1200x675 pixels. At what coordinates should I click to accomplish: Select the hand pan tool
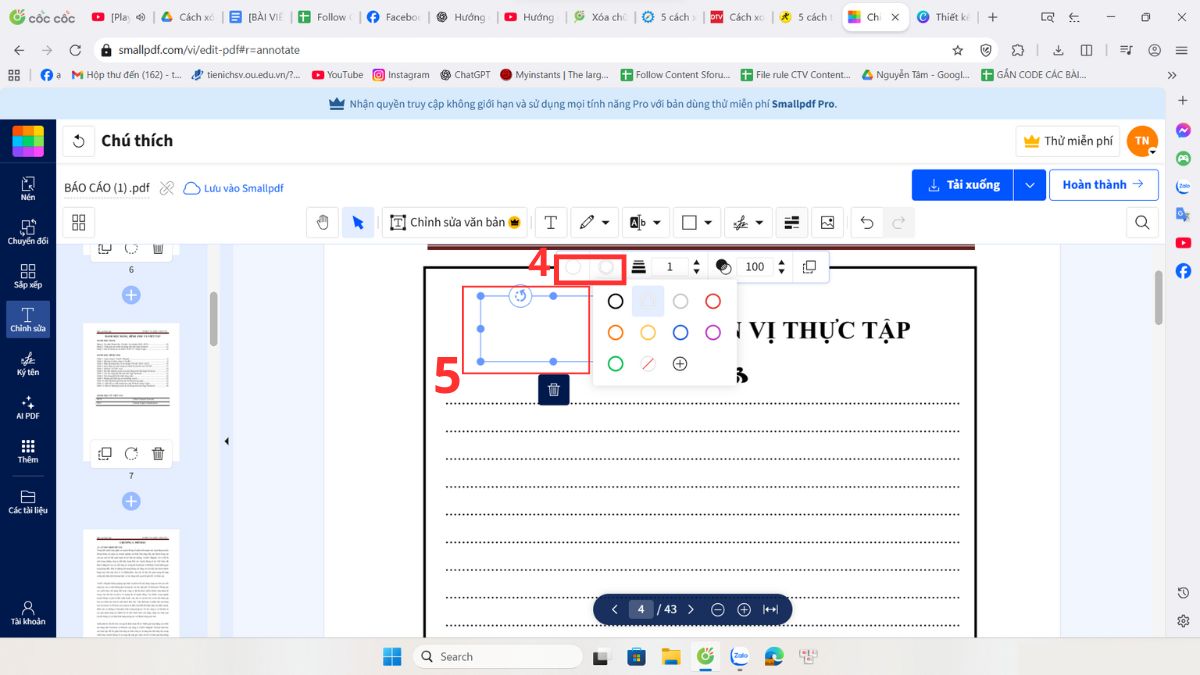322,222
